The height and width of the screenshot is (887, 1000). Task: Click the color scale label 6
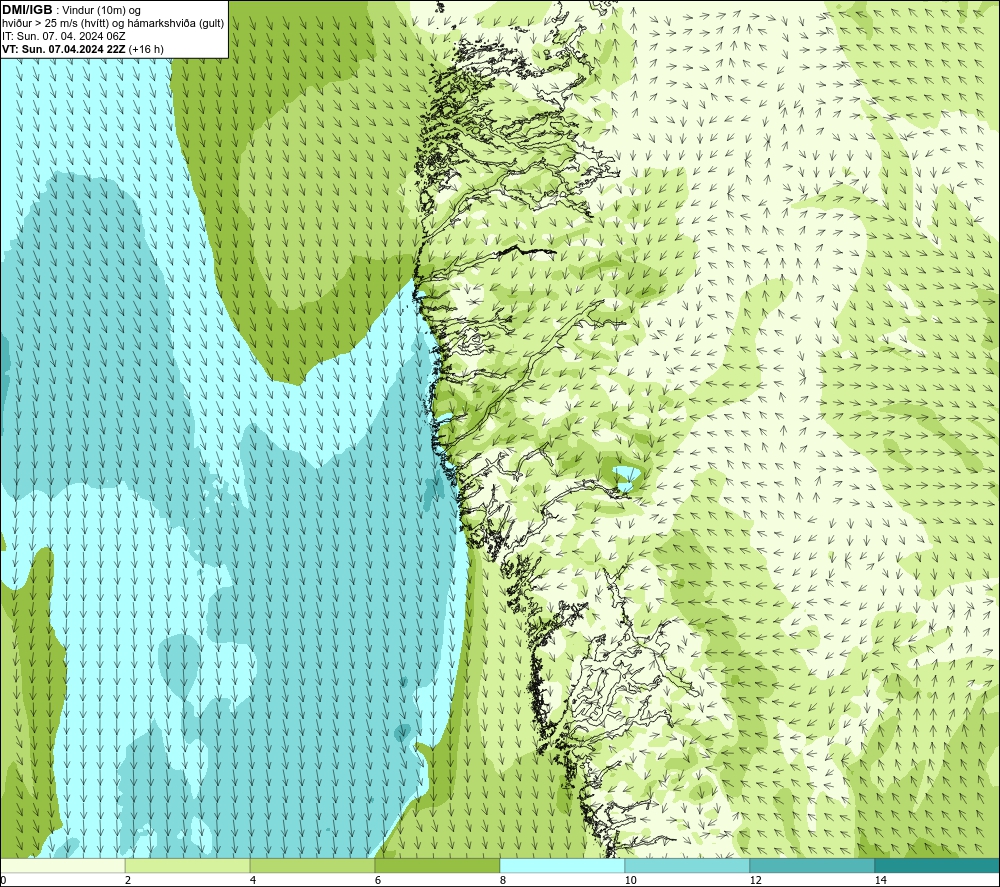(378, 881)
